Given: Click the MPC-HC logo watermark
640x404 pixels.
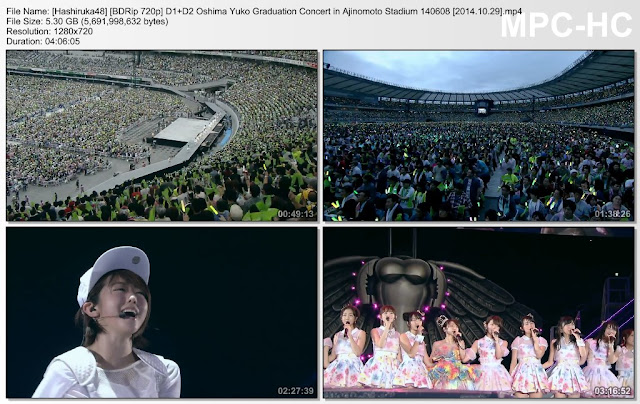Looking at the screenshot, I should click(x=567, y=25).
